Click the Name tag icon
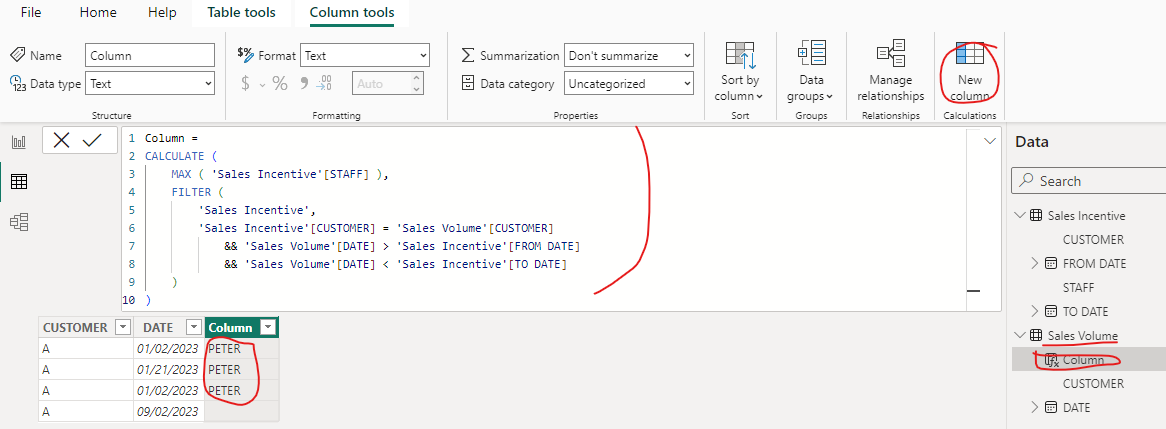 coord(19,55)
